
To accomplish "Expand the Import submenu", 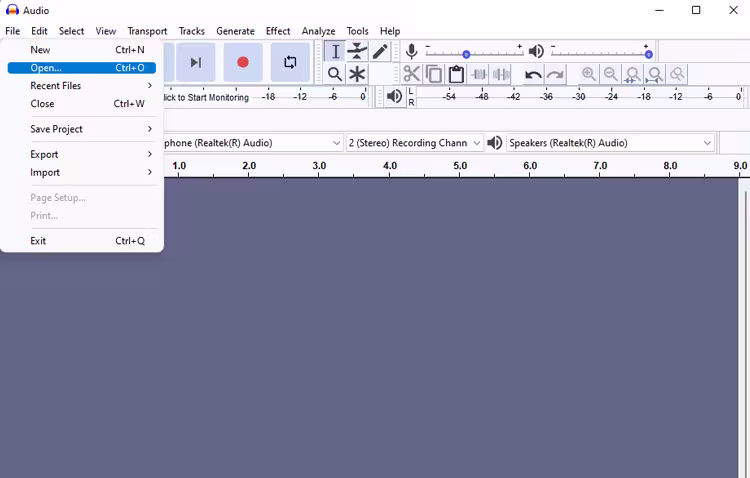I will pos(82,172).
